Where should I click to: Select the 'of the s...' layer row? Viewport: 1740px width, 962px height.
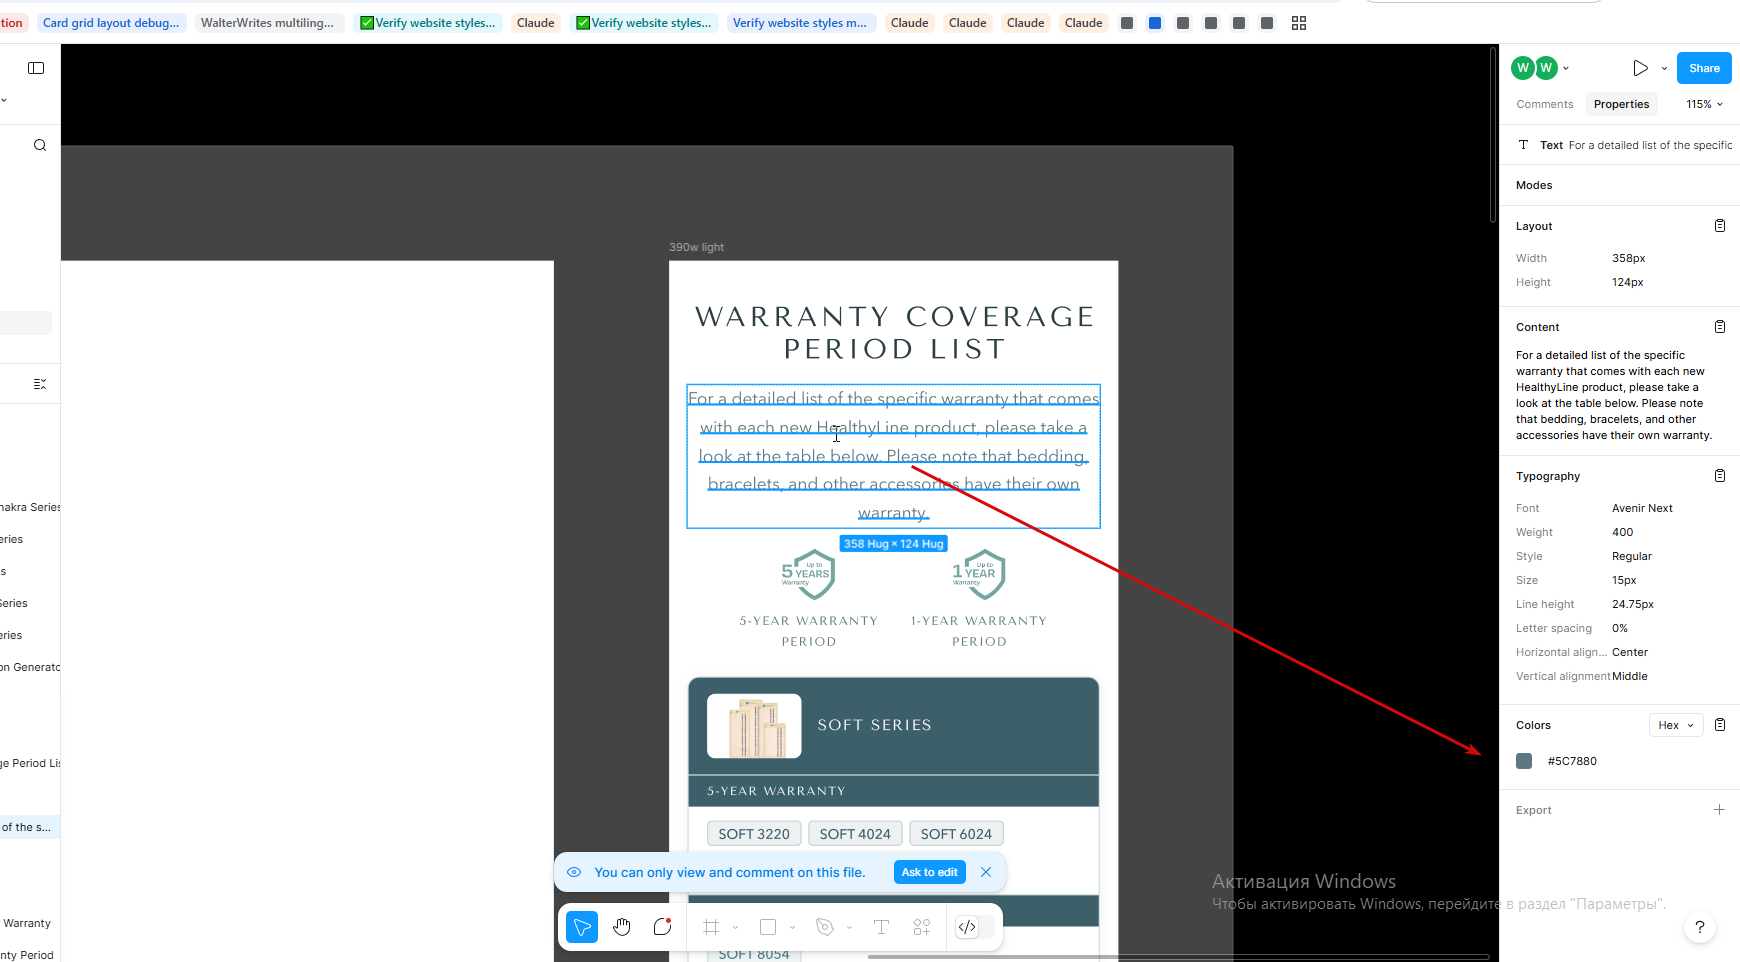[28, 827]
